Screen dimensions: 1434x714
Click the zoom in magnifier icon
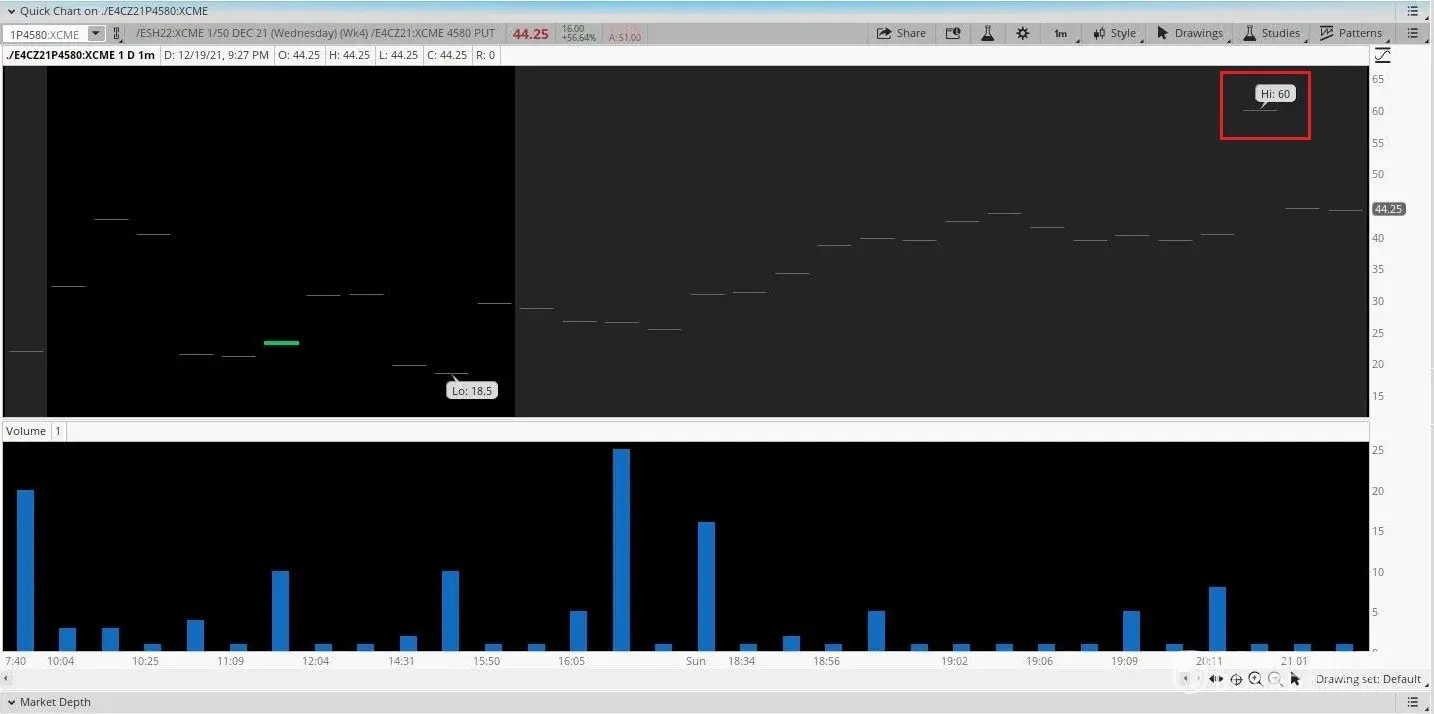pyautogui.click(x=1255, y=679)
